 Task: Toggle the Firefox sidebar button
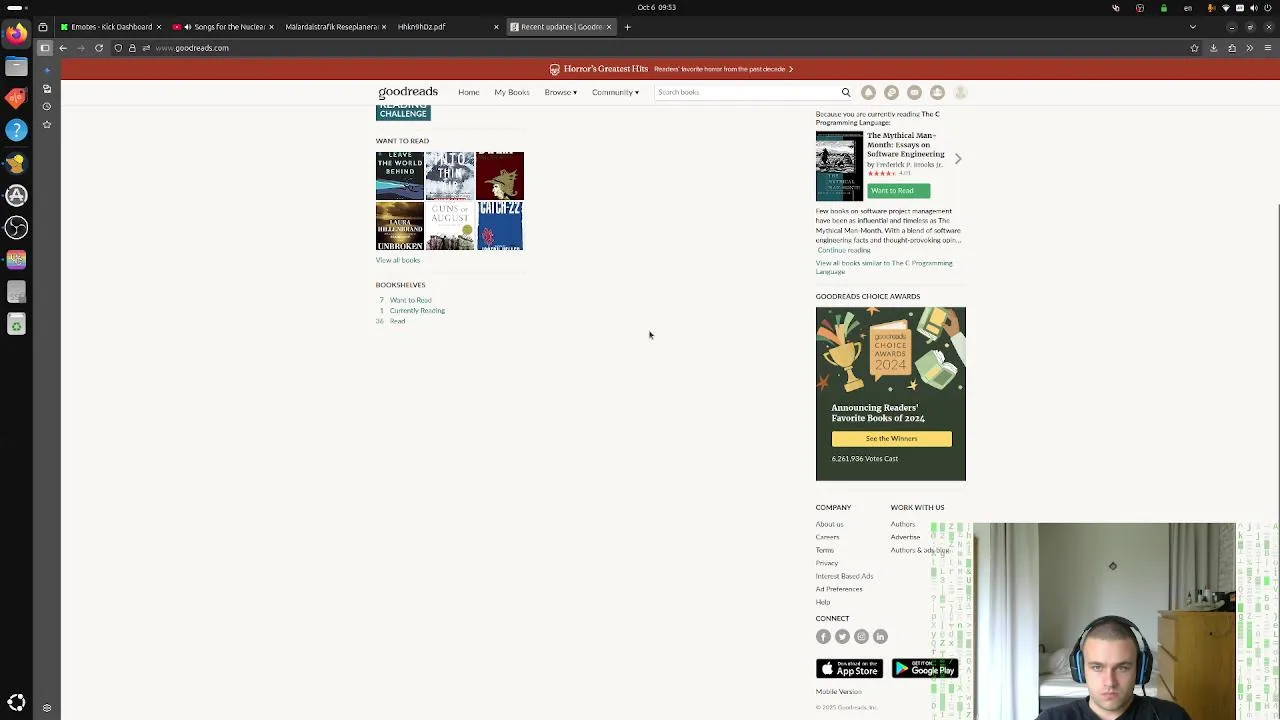pos(45,48)
